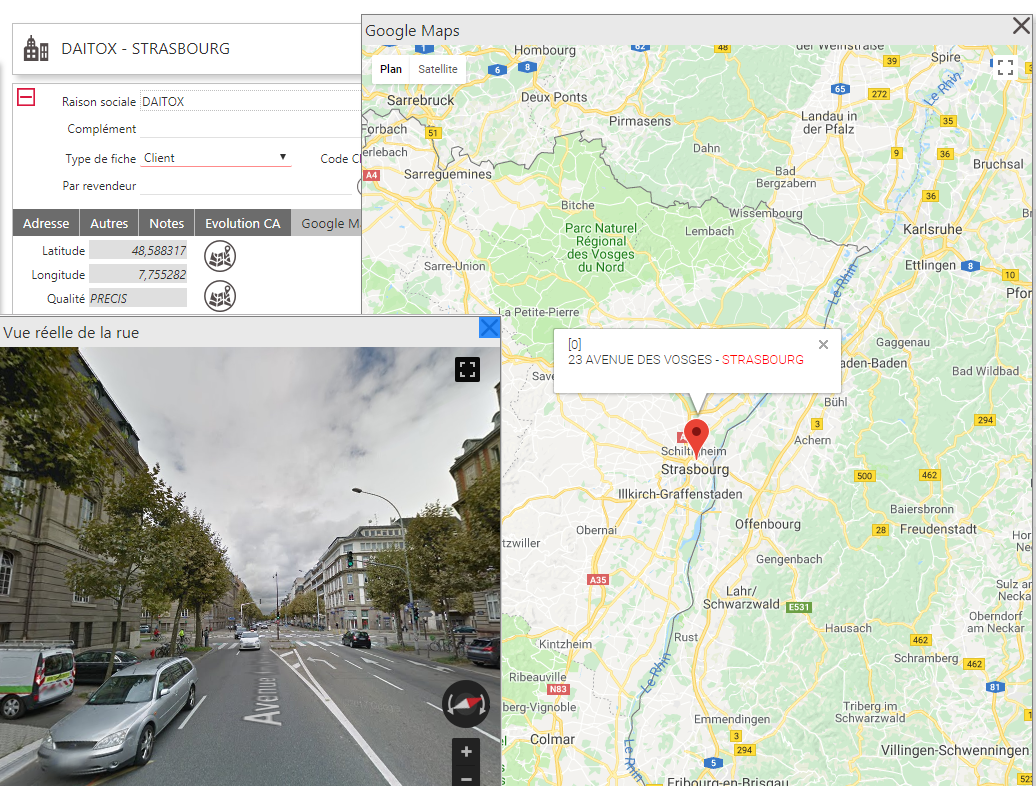This screenshot has height=786, width=1036.
Task: Click the Sarrebruck label on the map
Action: 420,100
